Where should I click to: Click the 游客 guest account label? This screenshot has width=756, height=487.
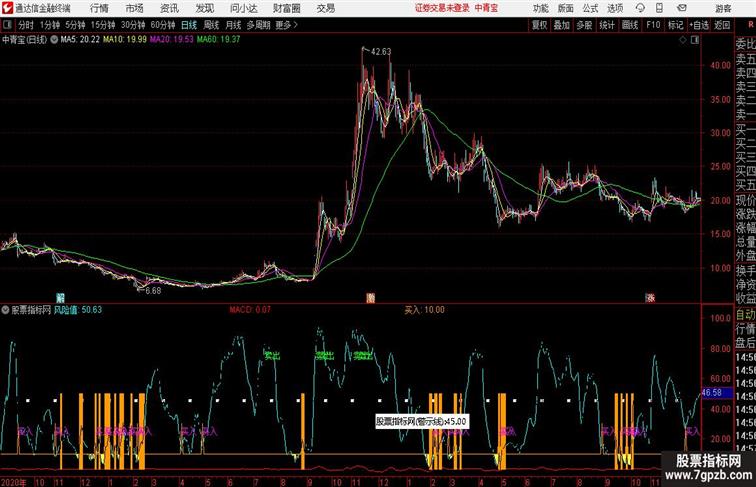point(723,8)
